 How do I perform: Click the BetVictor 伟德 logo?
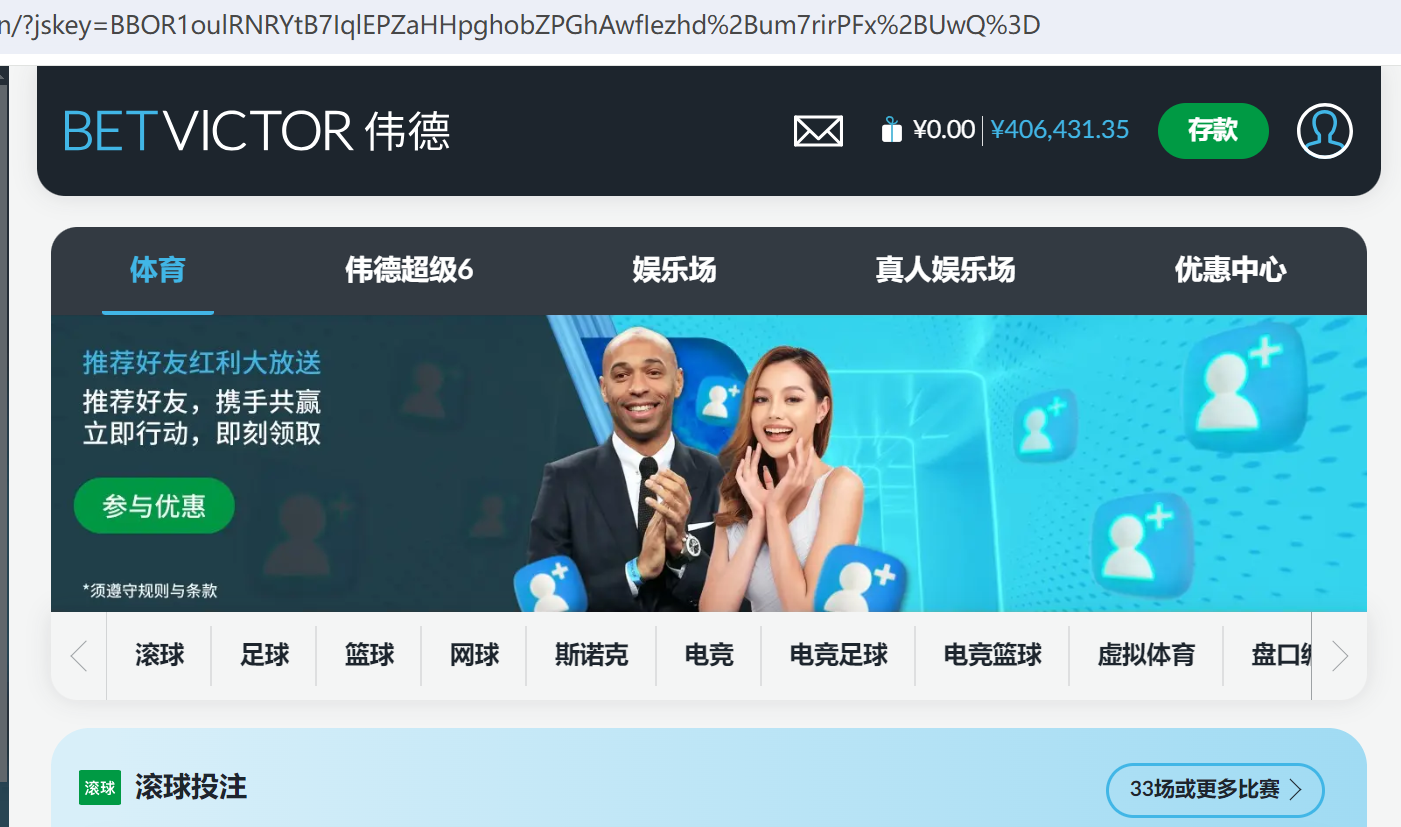point(257,131)
